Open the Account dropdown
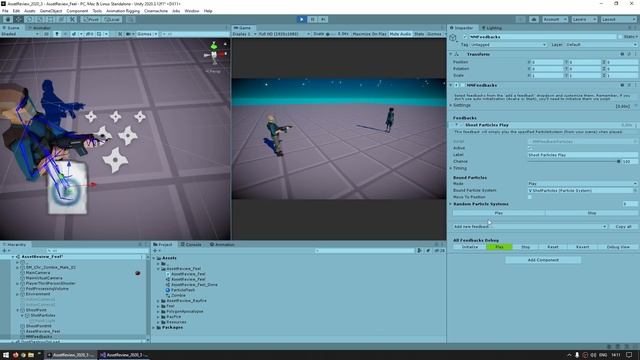This screenshot has width=640, height=360. pyautogui.click(x=555, y=19)
